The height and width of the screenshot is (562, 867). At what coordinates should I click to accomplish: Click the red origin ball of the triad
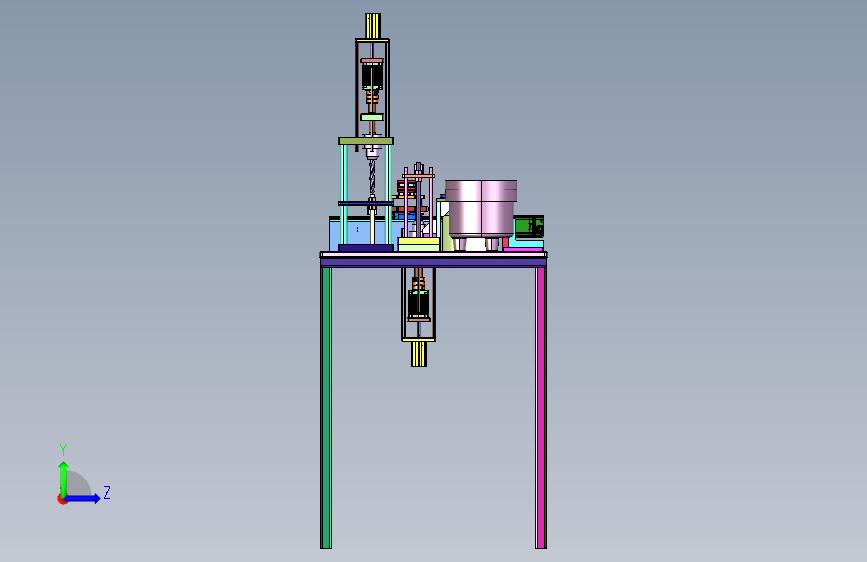(62, 499)
